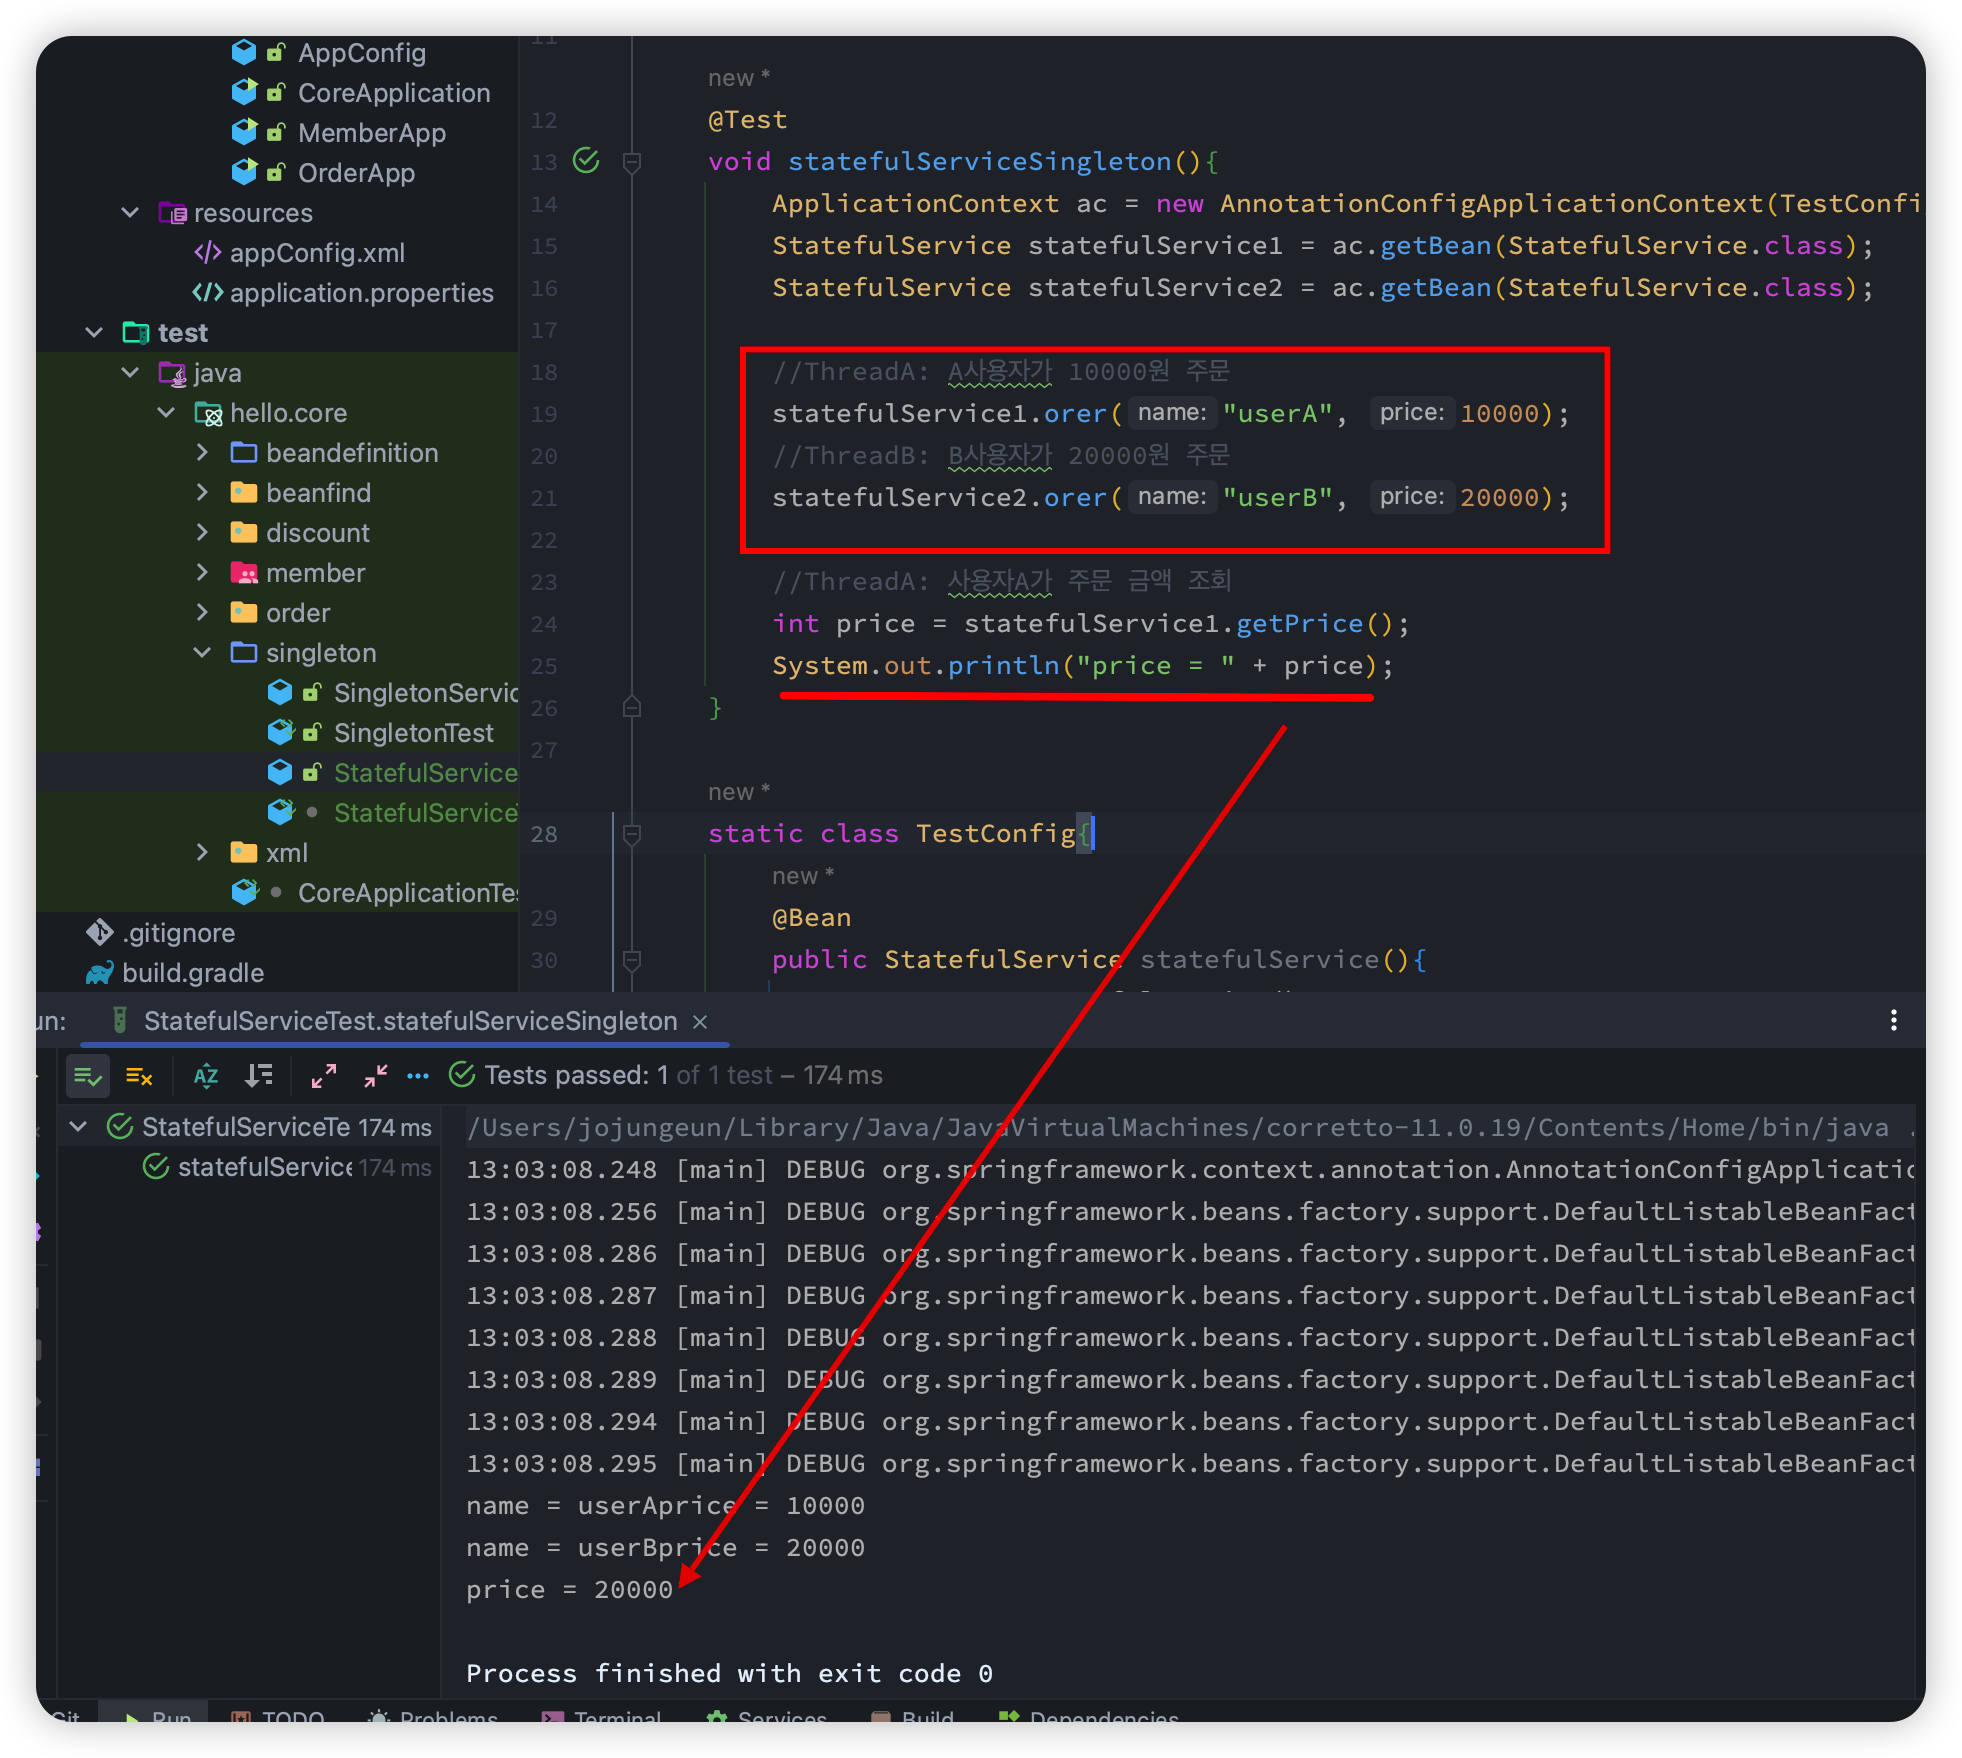The image size is (1962, 1758).
Task: Toggle Show Passed tests filter
Action: 87,1076
